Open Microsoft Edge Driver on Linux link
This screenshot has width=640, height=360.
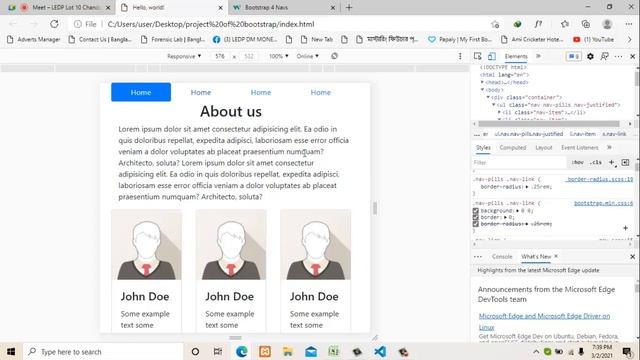(x=544, y=322)
